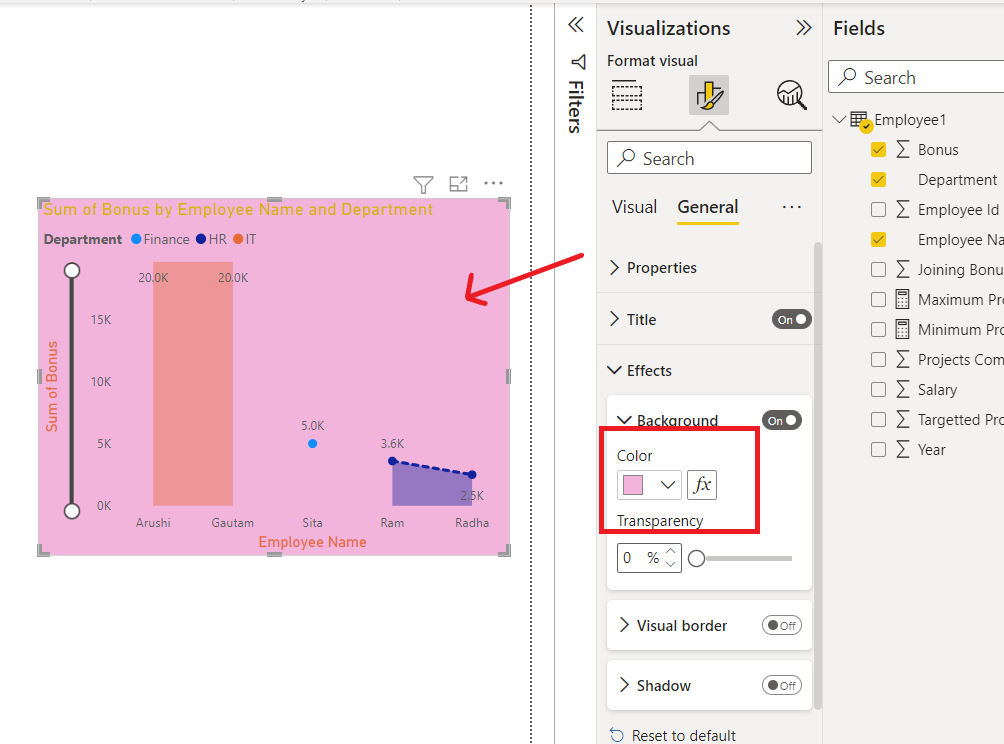Viewport: 1004px width, 744px height.
Task: Click calculator icon beside Minimum field
Action: pos(902,329)
